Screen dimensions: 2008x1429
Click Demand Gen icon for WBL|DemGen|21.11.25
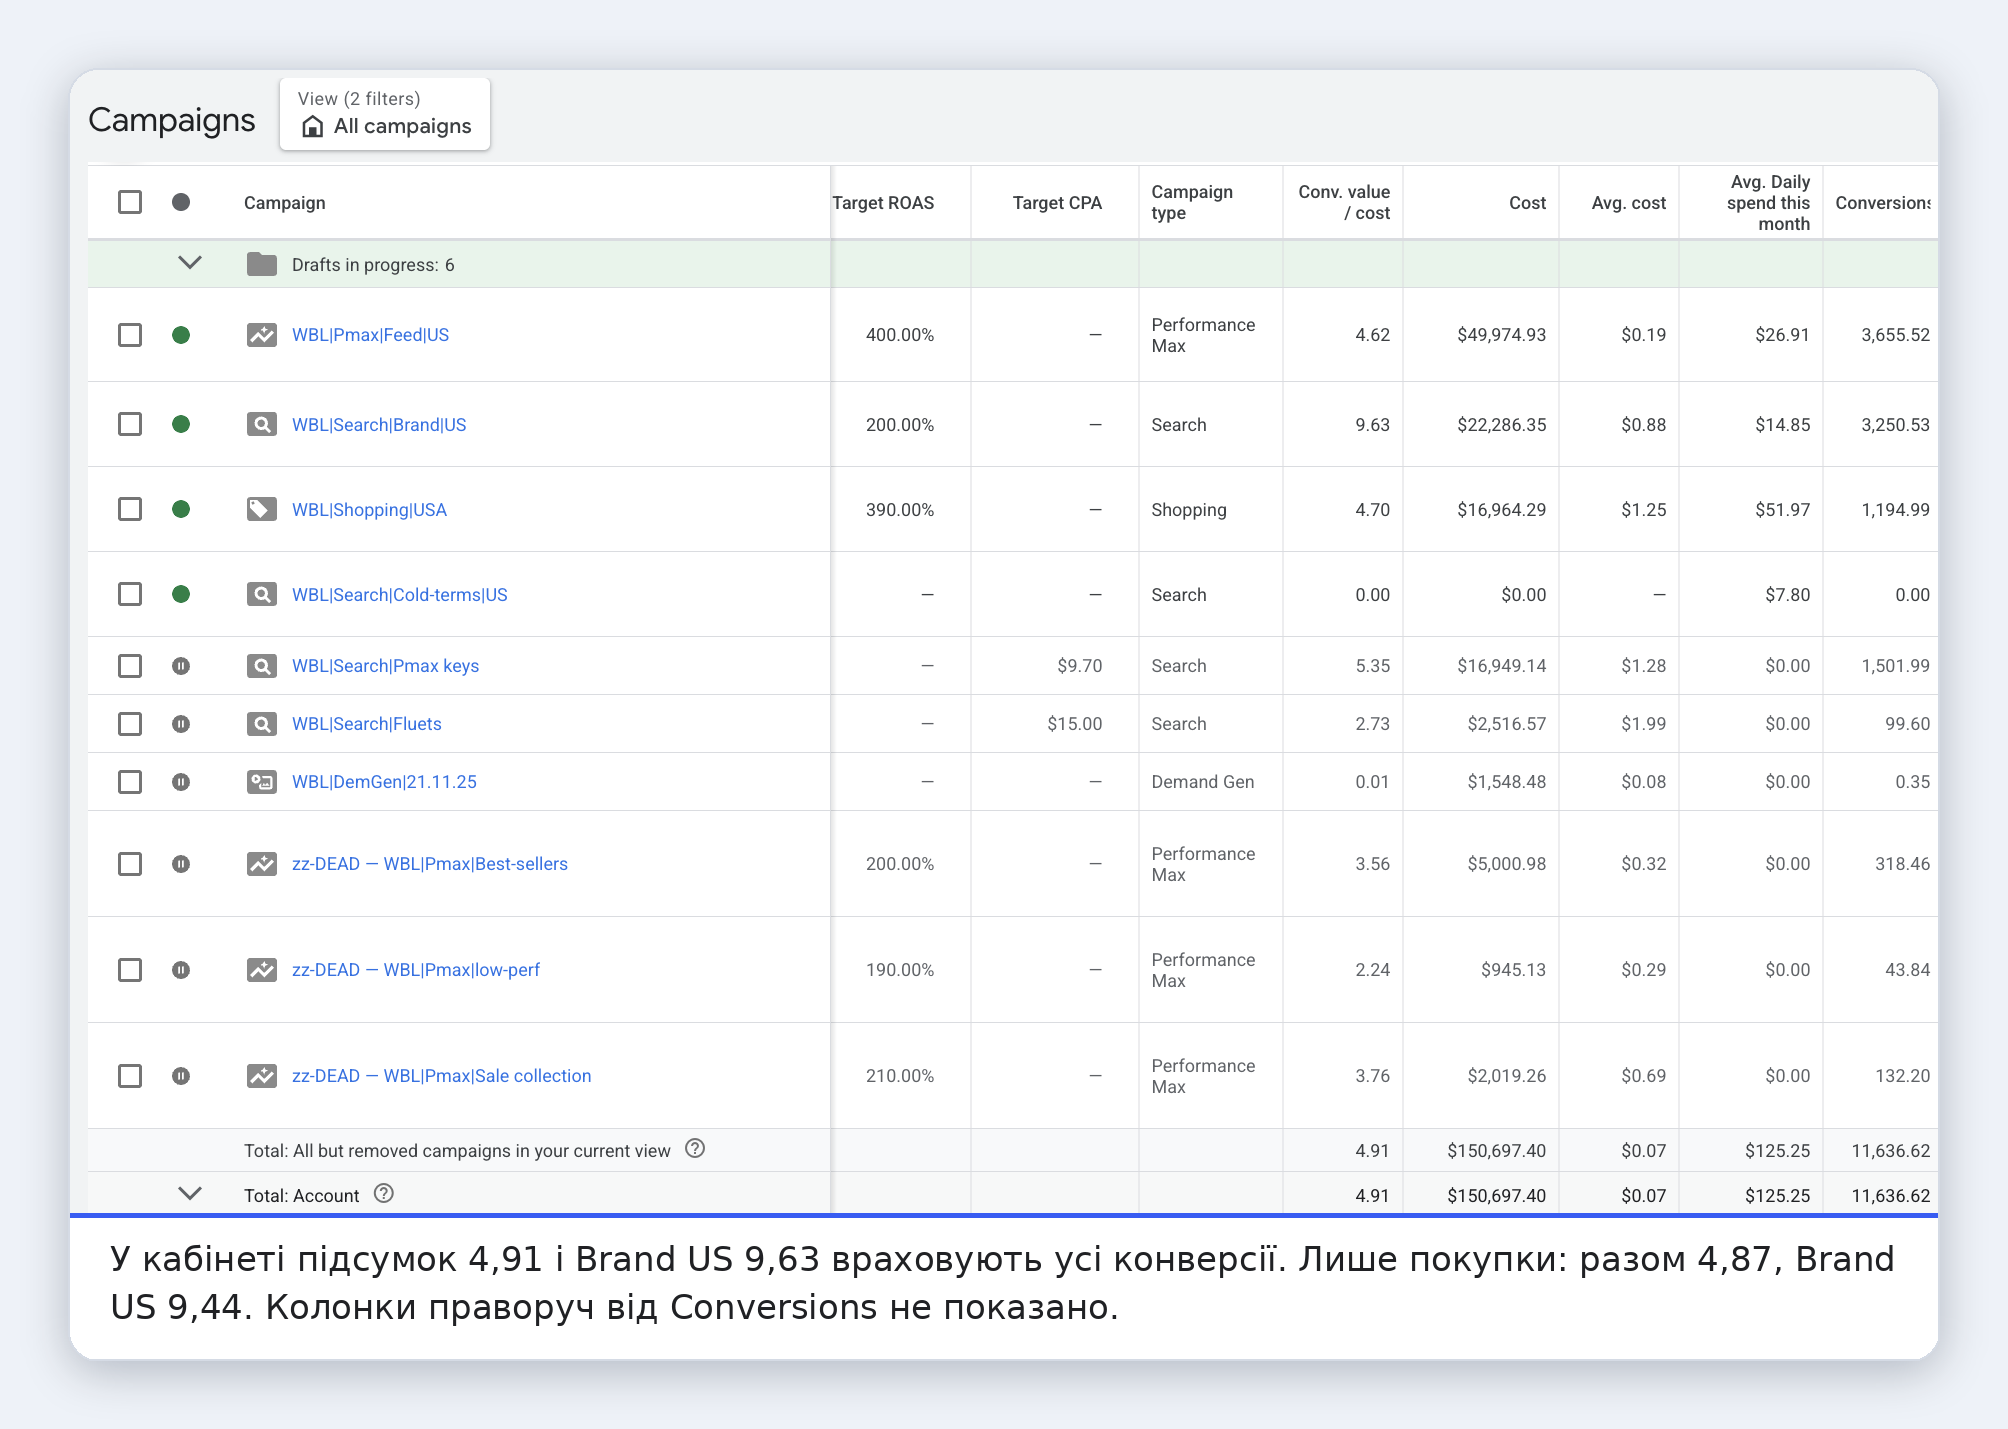(x=262, y=782)
